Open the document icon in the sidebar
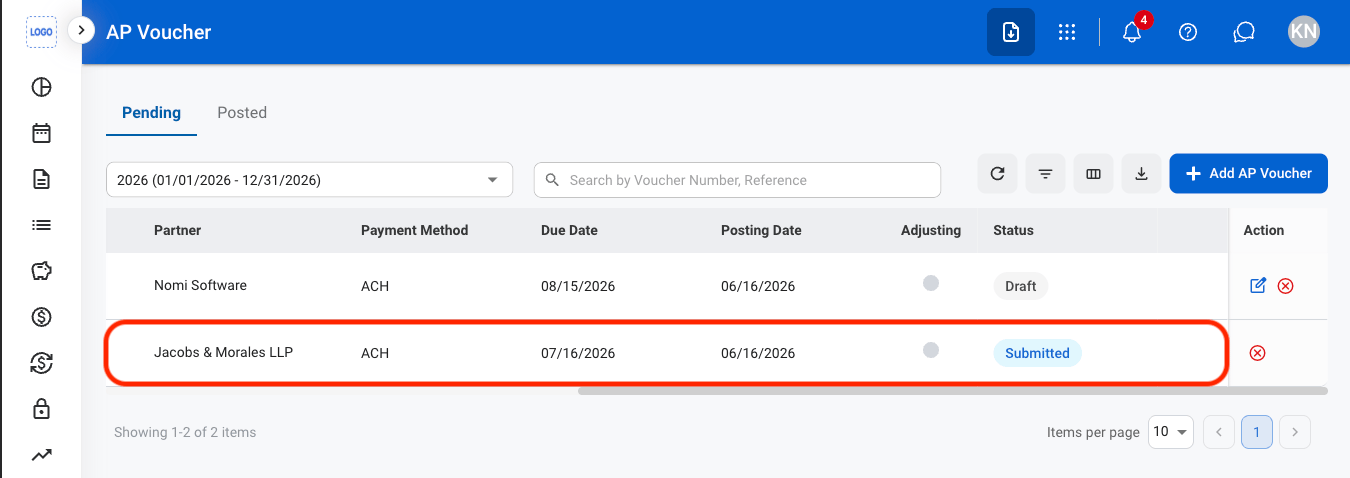 41,179
